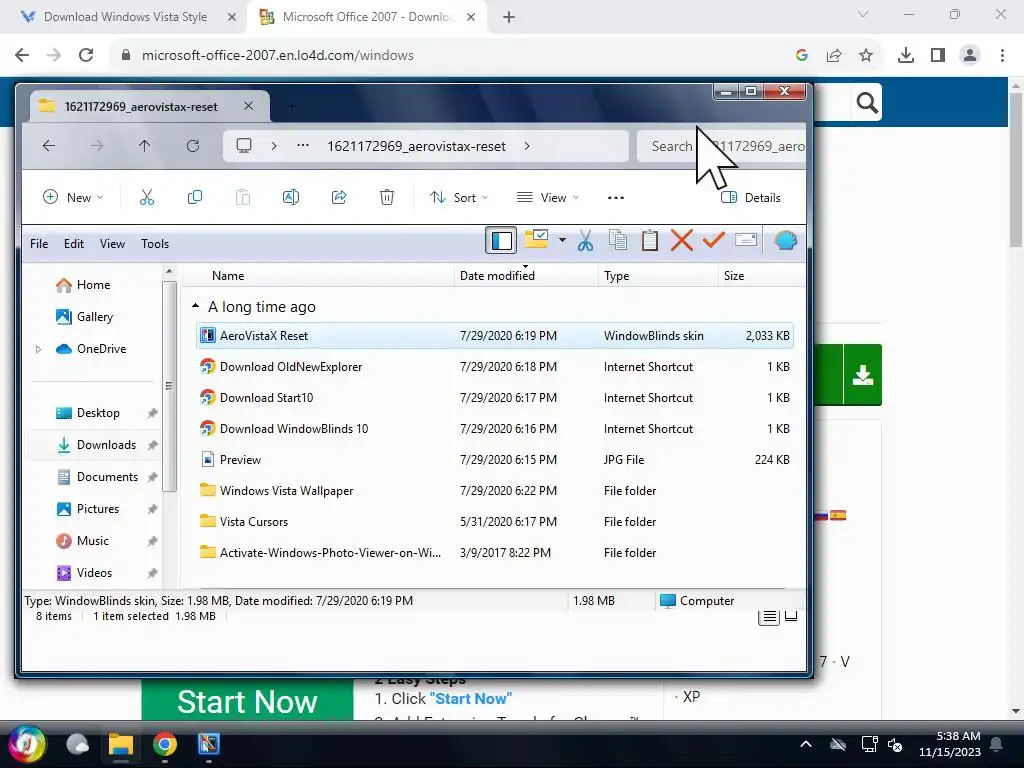The width and height of the screenshot is (1024, 768).
Task: Click the chevron after 1621172969_aerovistax-reset path
Action: click(527, 146)
